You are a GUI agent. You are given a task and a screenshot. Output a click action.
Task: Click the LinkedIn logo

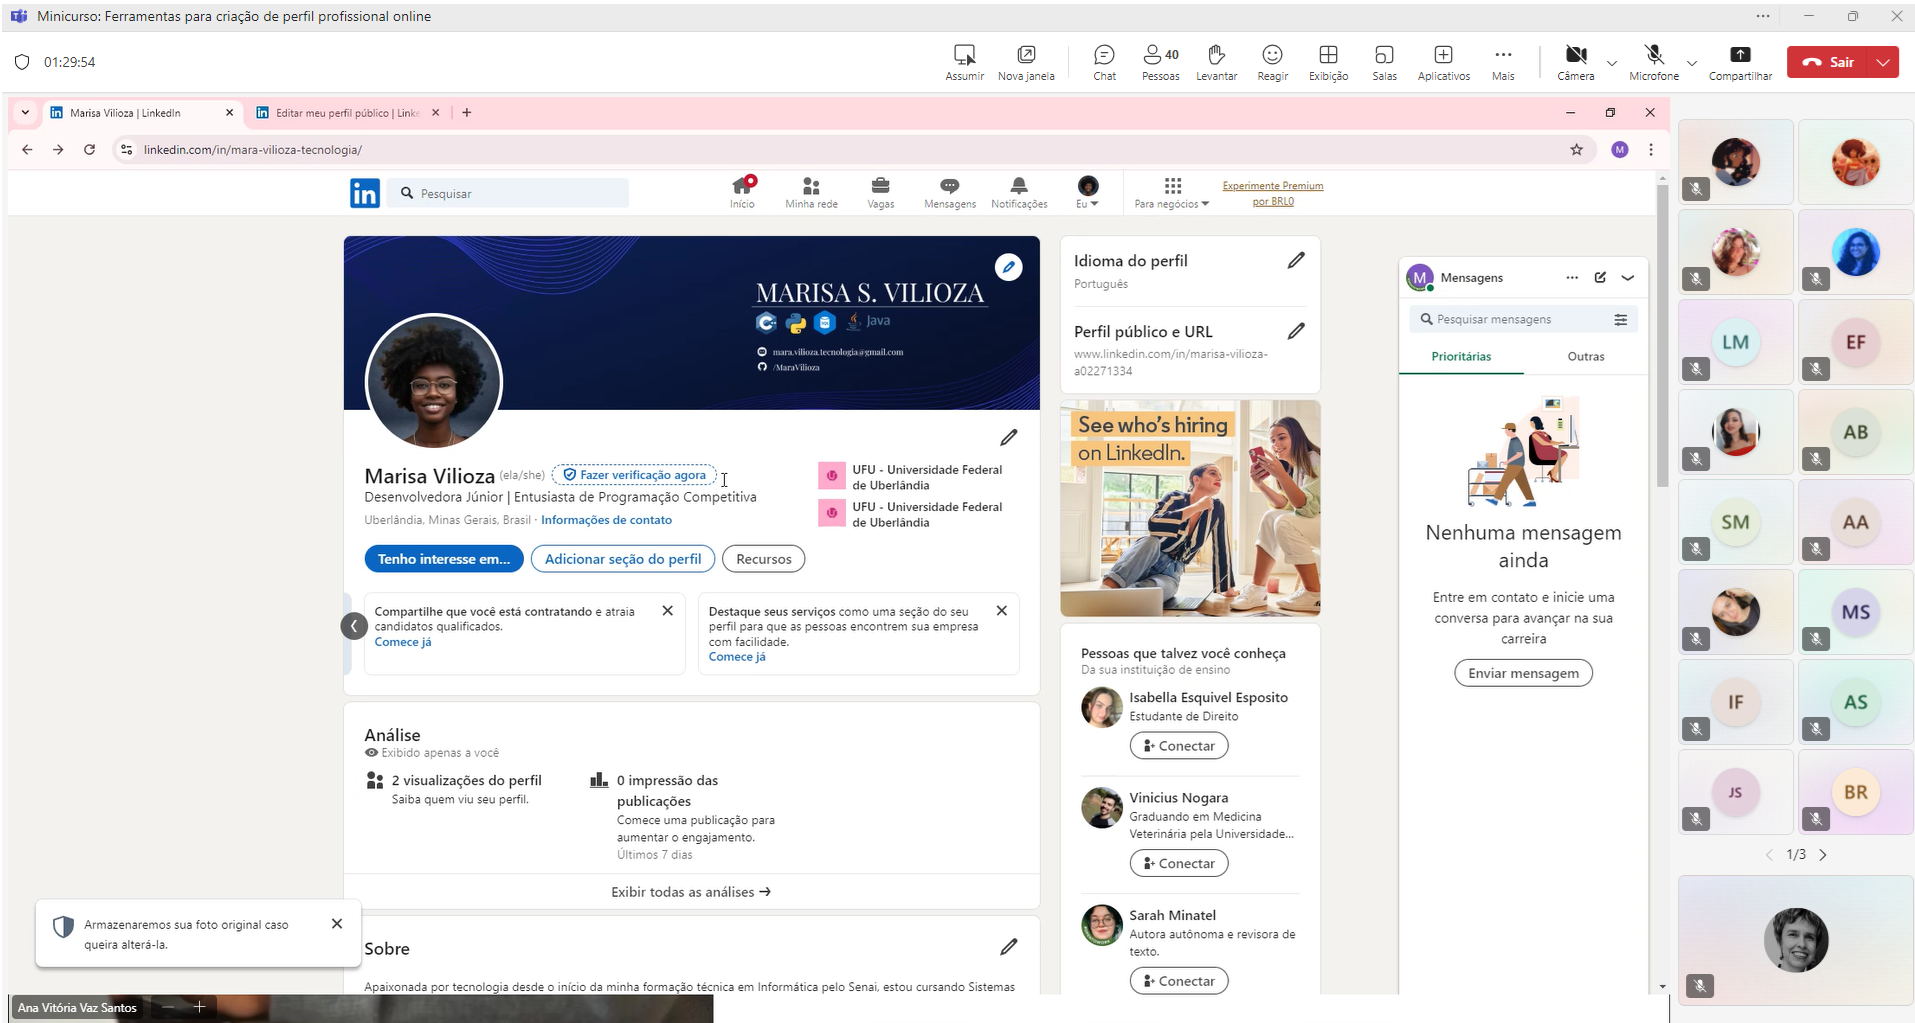pyautogui.click(x=364, y=193)
